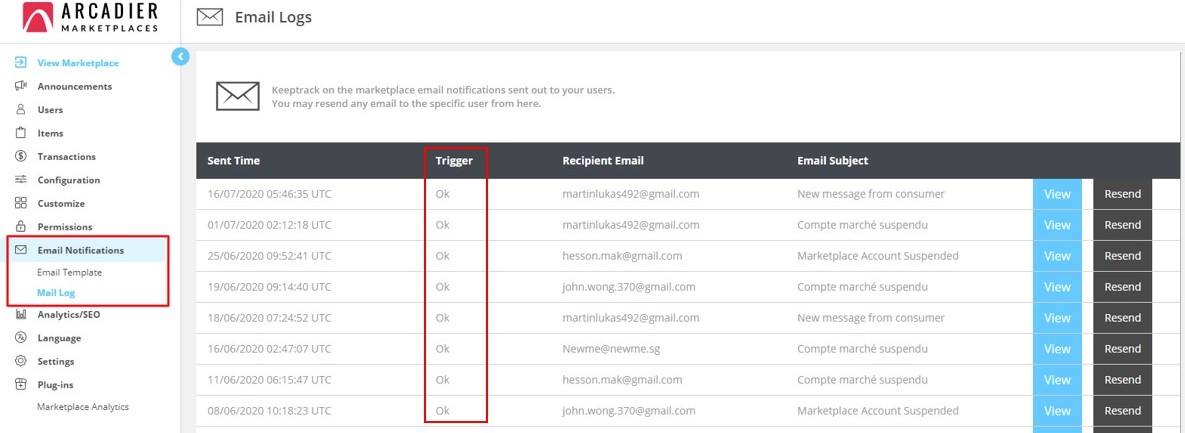
Task: Click the Settings gear icon
Action: [21, 361]
